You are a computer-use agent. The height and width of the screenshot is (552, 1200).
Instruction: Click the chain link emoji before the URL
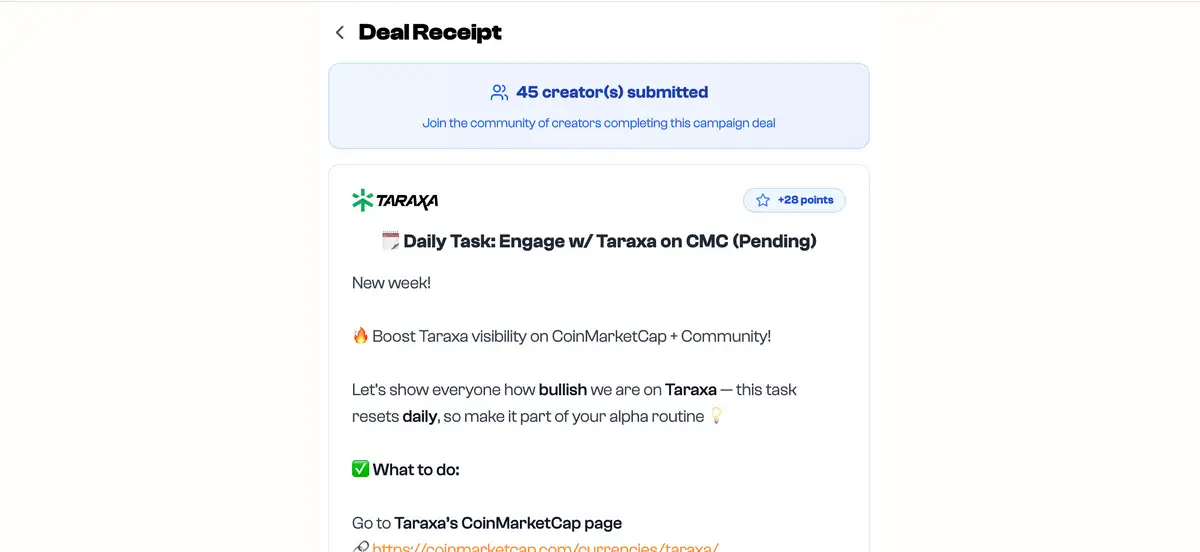click(360, 547)
